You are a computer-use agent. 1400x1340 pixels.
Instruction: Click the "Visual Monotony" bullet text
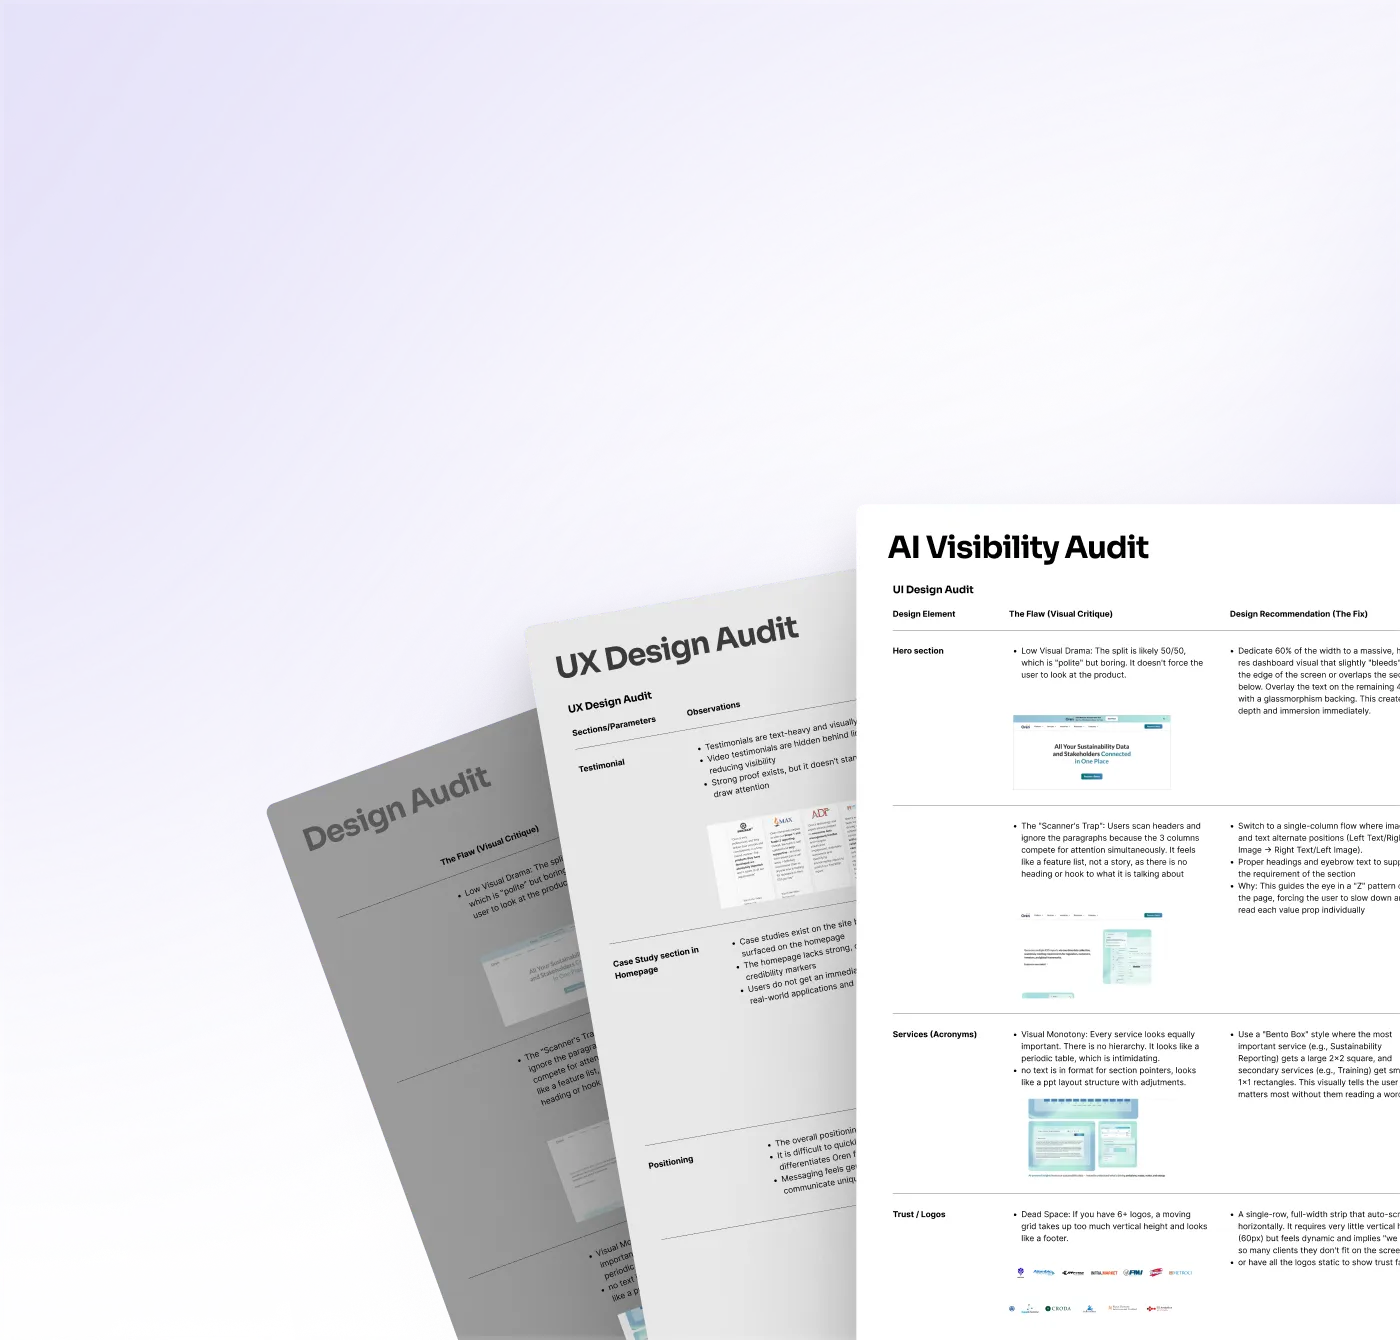(x=1109, y=1046)
